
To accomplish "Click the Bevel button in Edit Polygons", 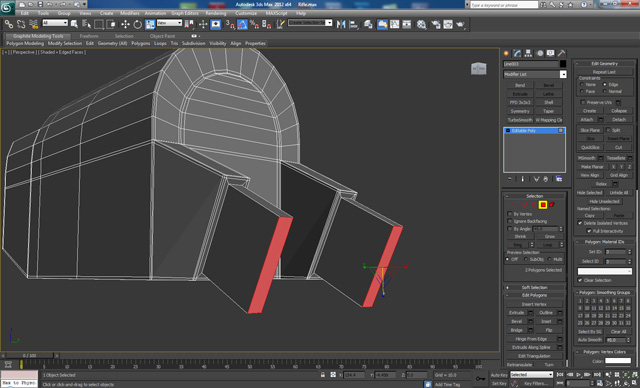I will pyautogui.click(x=517, y=321).
